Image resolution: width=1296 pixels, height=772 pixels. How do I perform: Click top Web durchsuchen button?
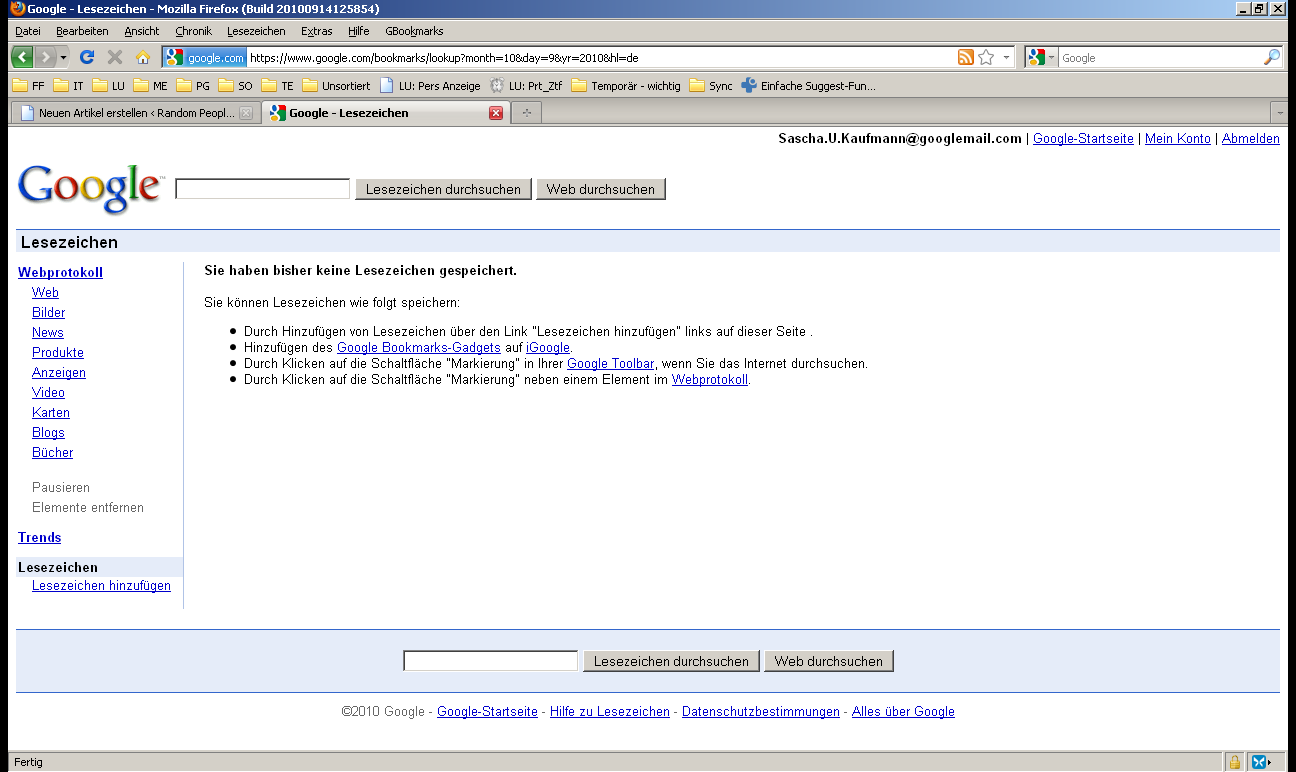[601, 189]
